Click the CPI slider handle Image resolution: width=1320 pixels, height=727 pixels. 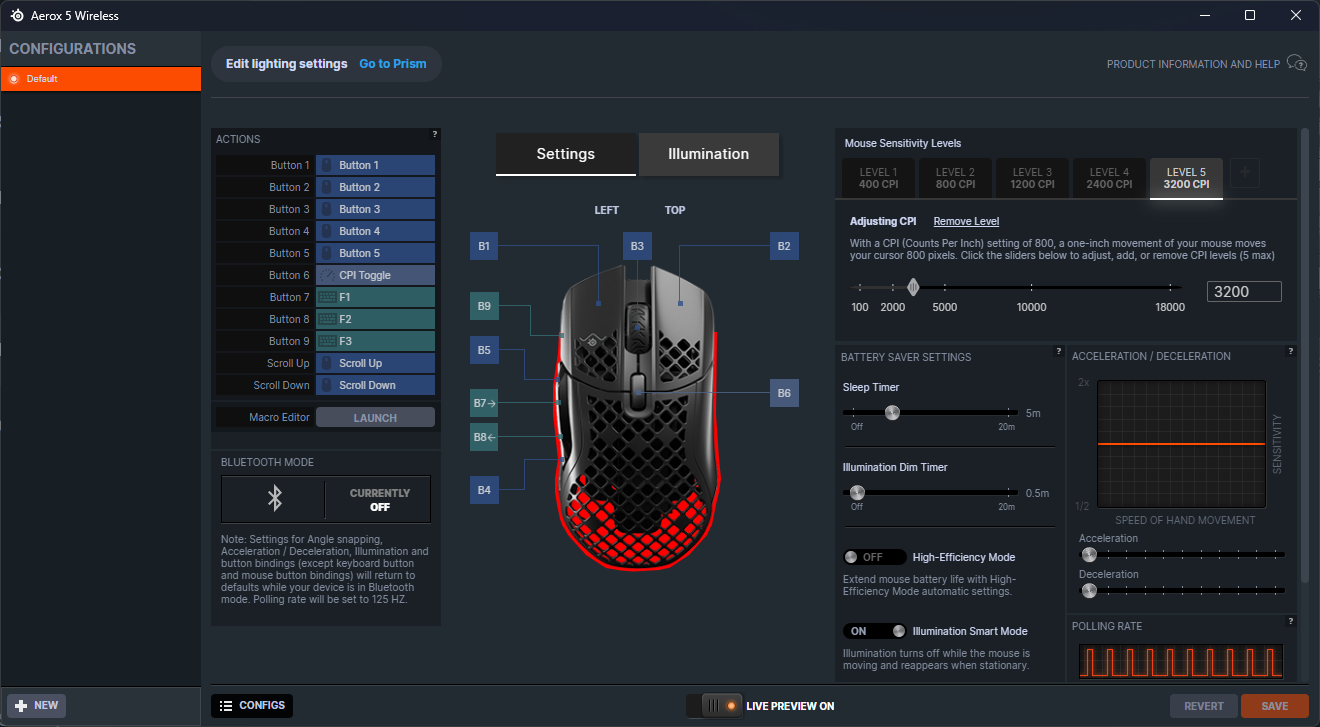[913, 288]
